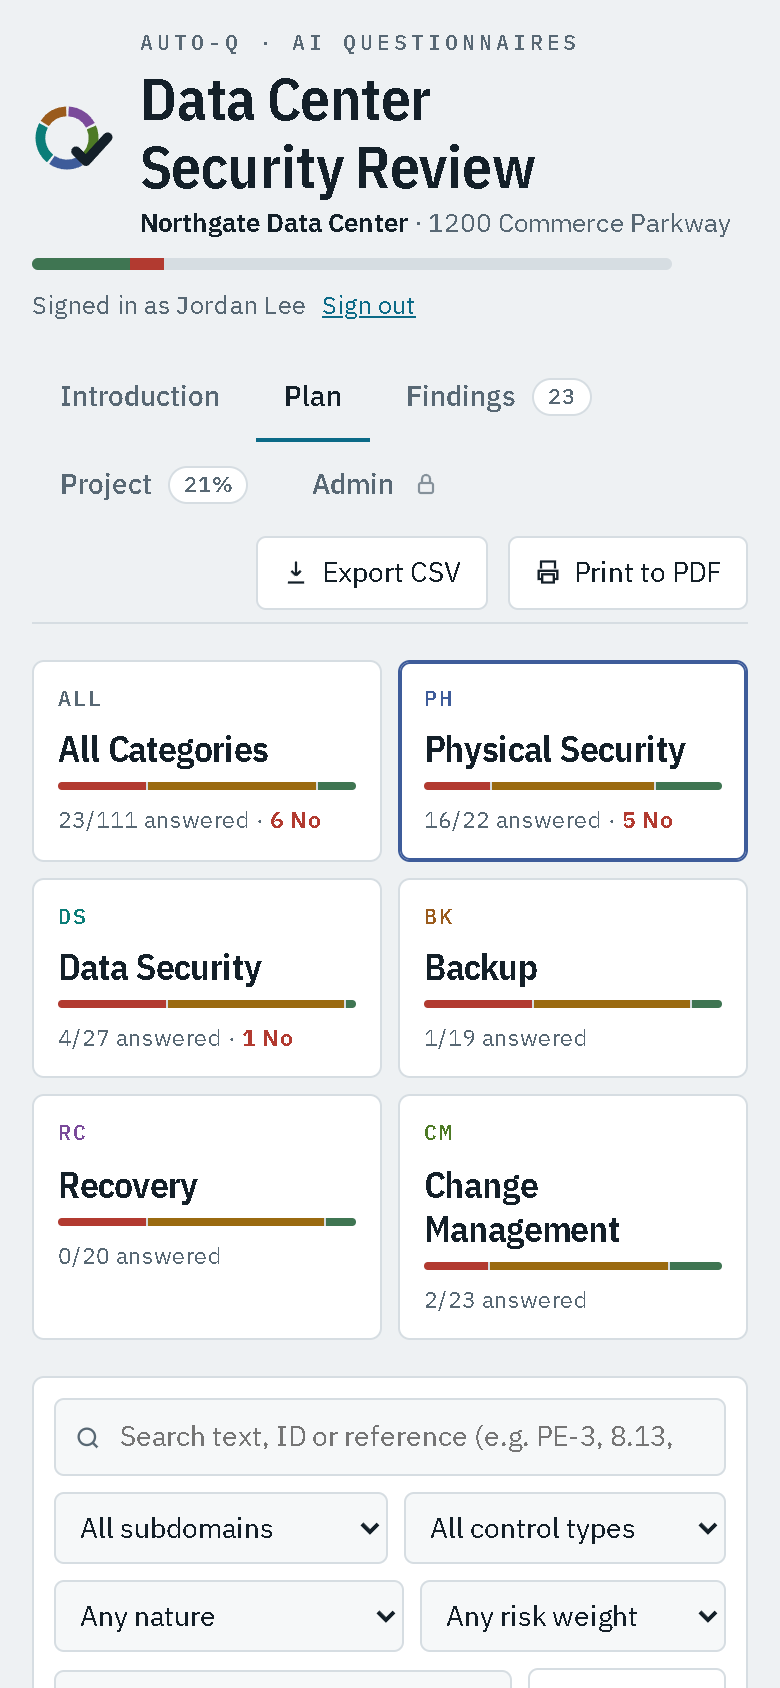Click the overall progress bar under header
This screenshot has width=780, height=1688.
tap(352, 264)
